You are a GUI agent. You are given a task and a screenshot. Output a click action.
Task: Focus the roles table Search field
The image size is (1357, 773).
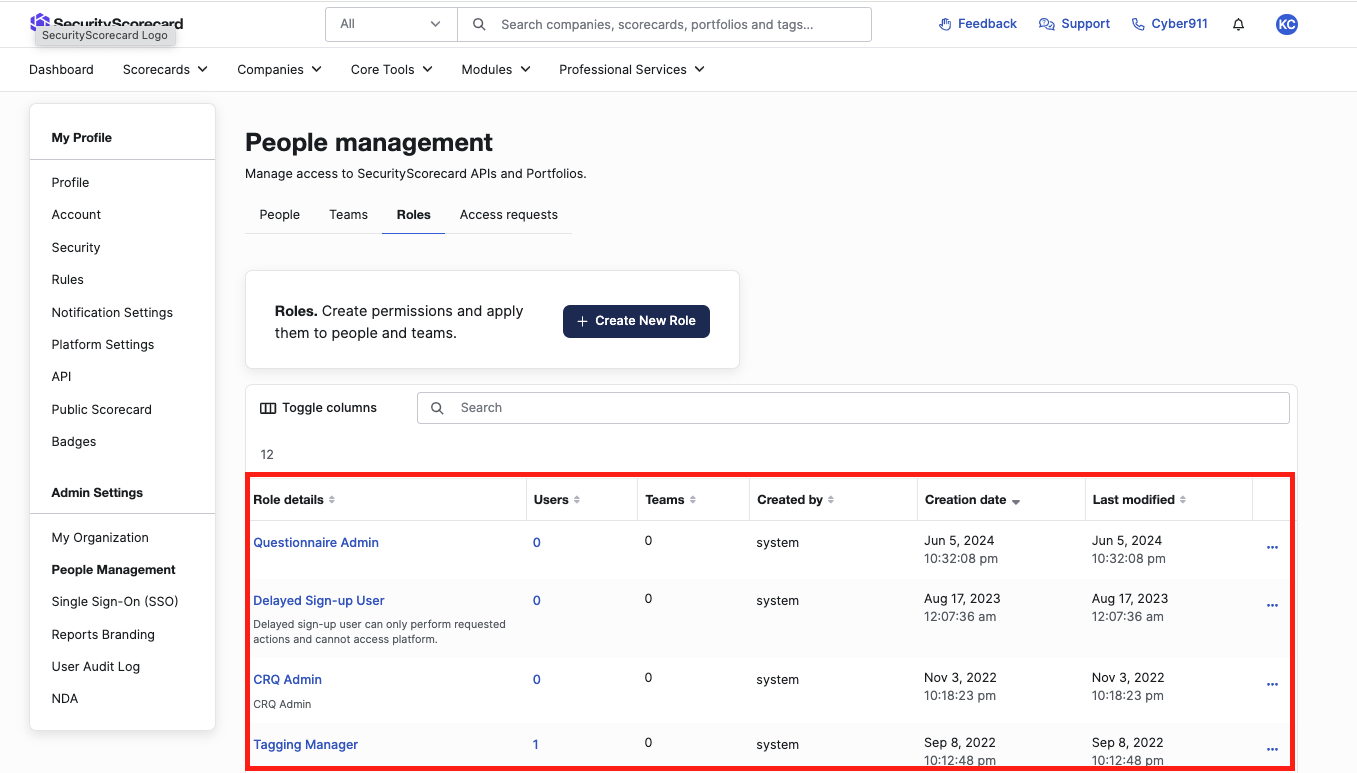(x=853, y=408)
